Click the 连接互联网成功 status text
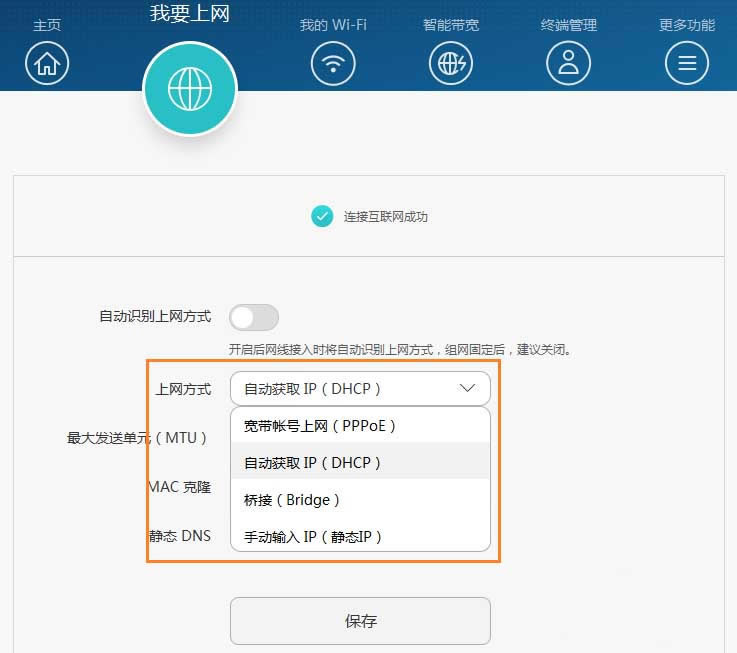Screen dimensions: 737x653 pos(386,217)
